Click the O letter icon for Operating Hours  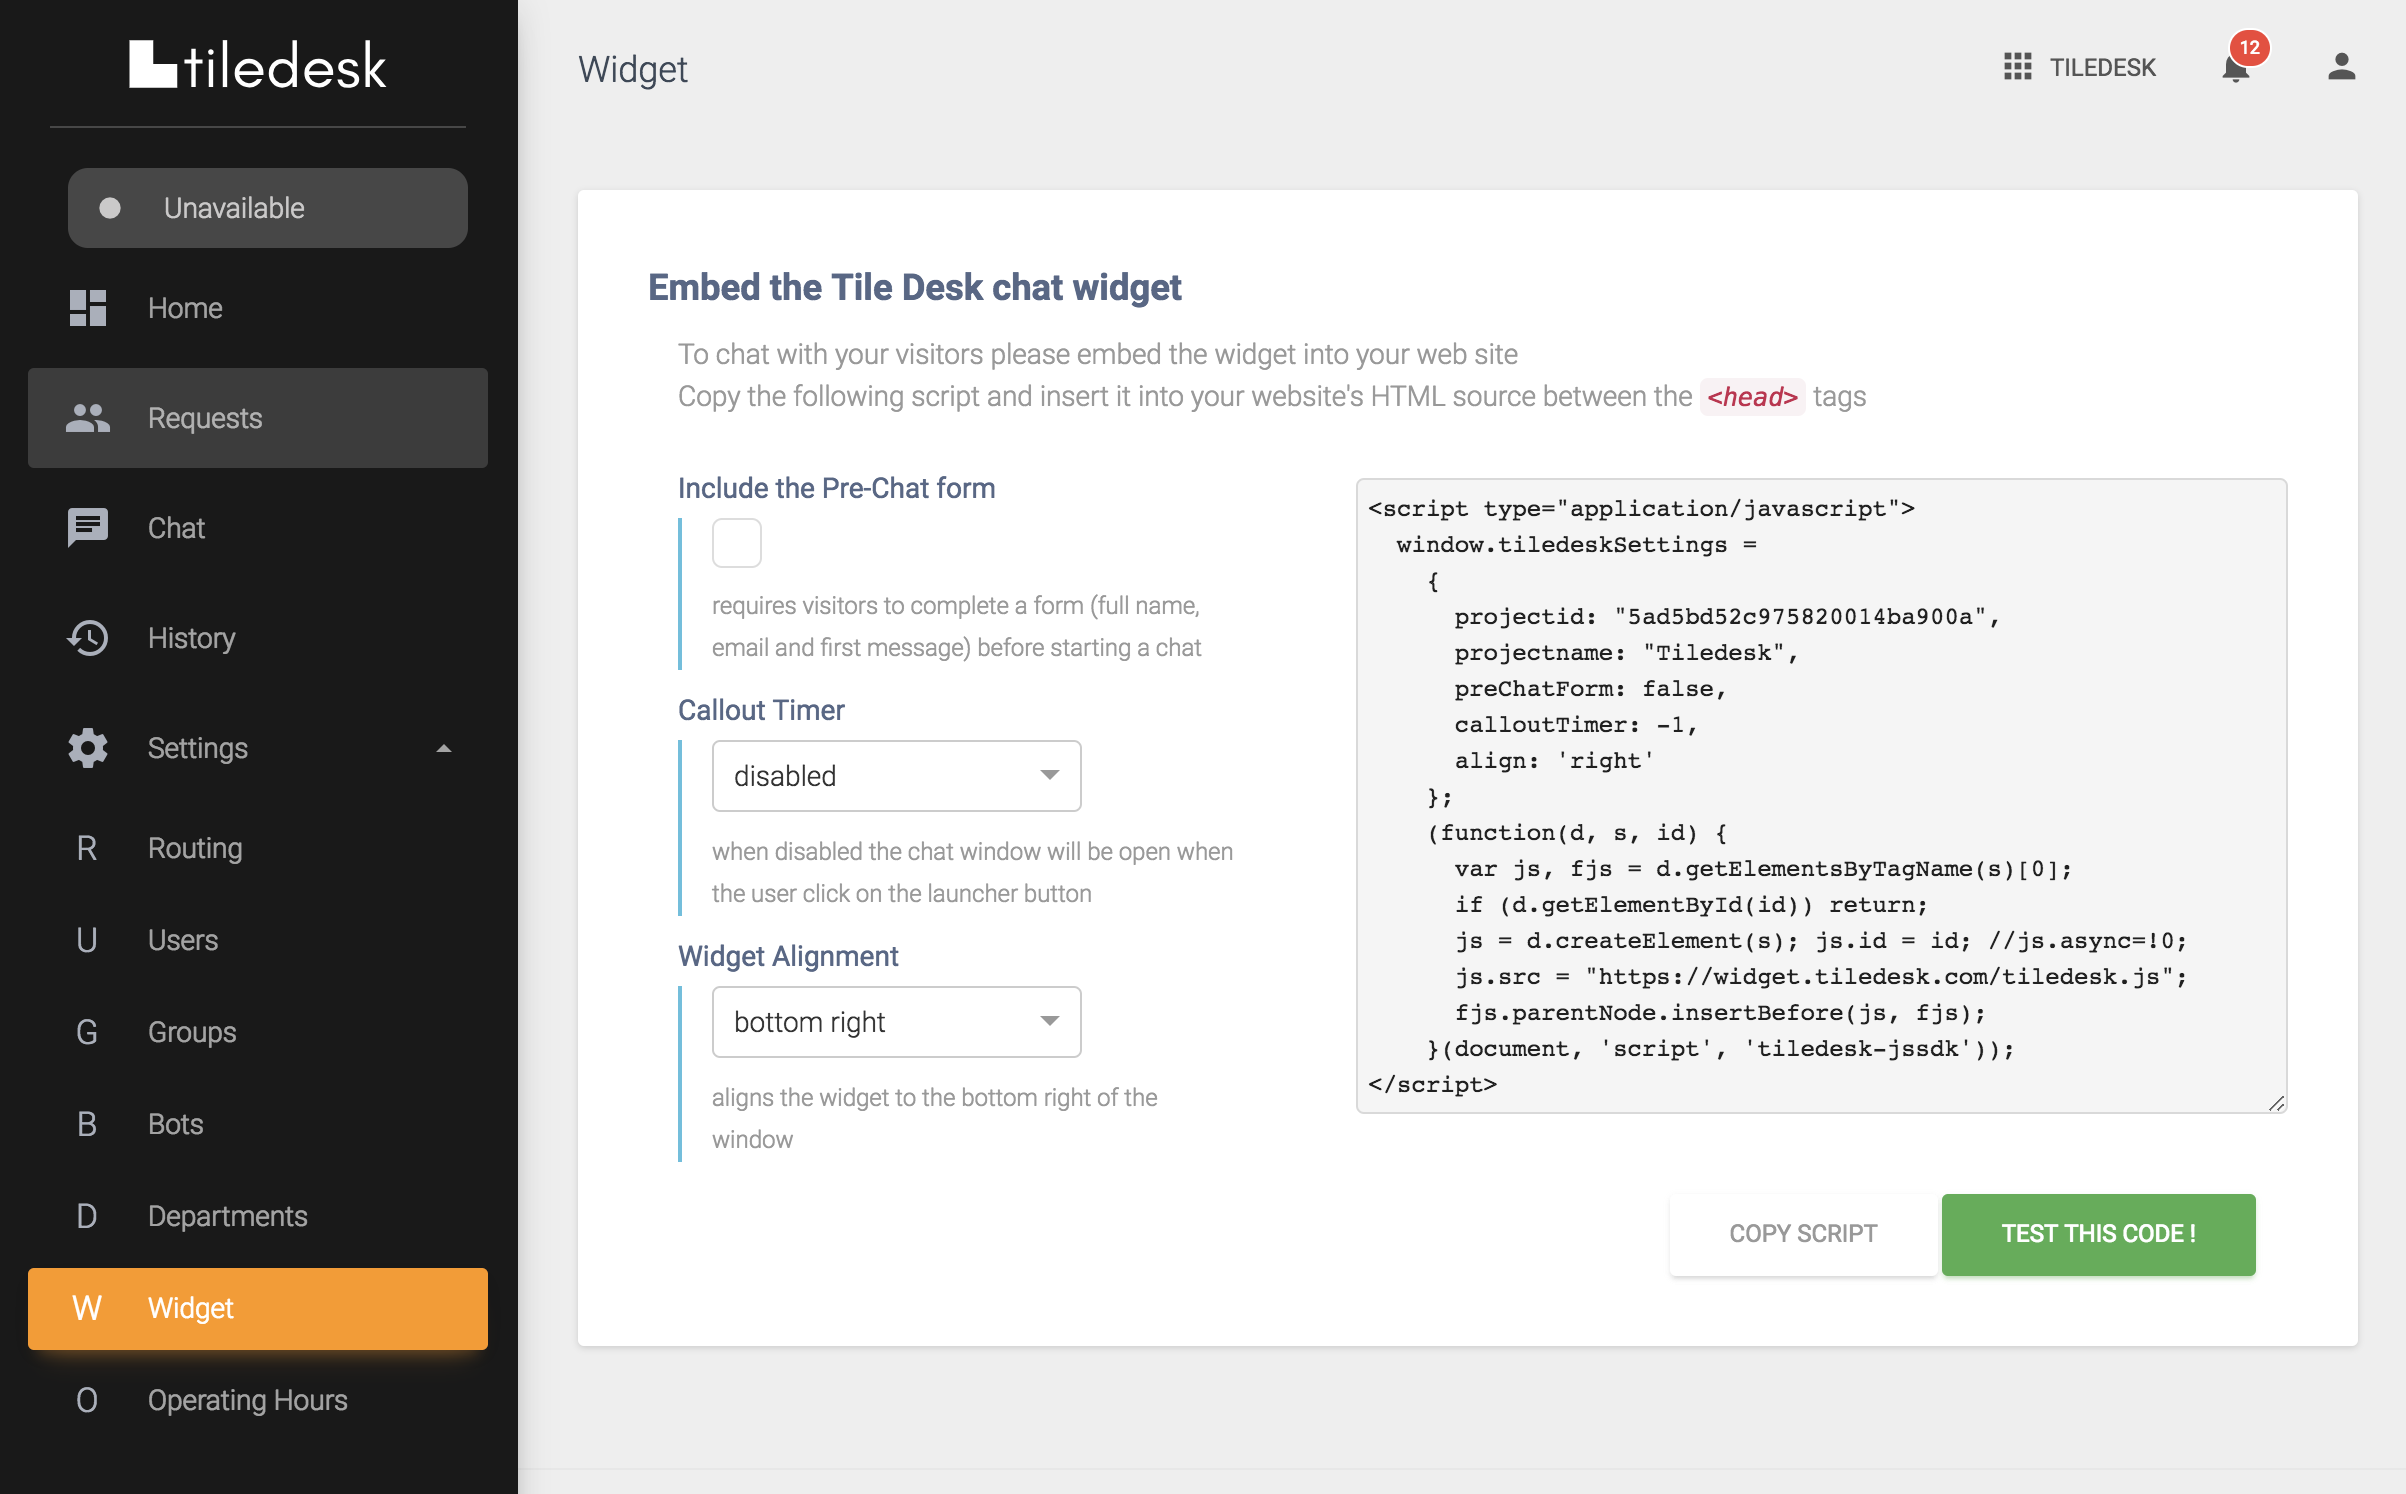coord(87,1400)
